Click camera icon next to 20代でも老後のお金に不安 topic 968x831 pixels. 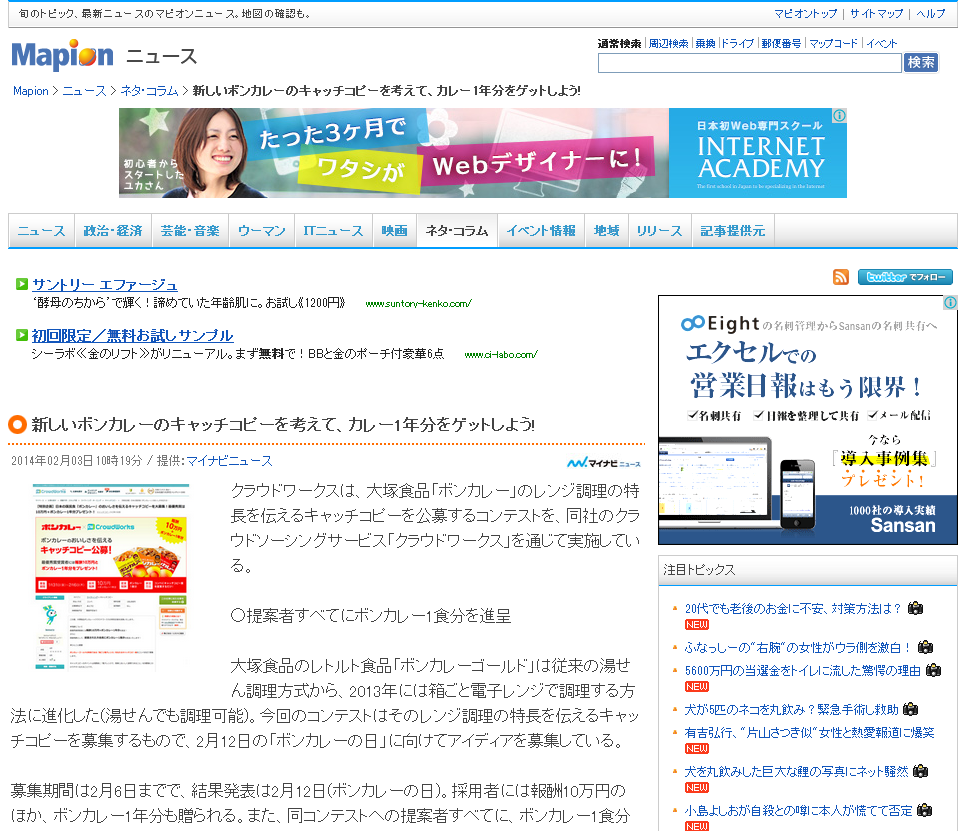coord(916,608)
